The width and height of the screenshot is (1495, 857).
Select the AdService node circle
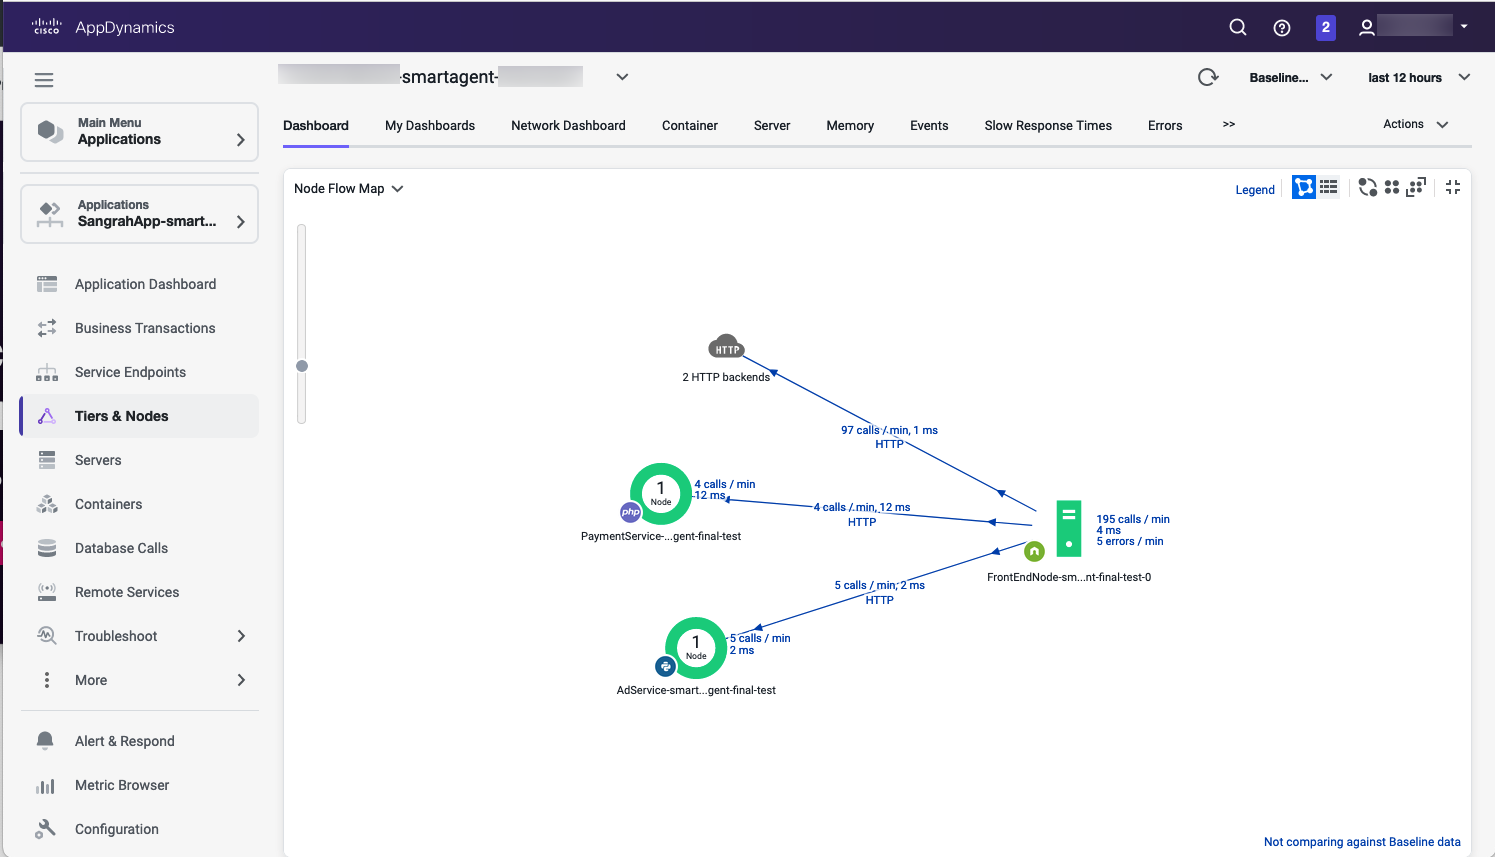click(x=696, y=647)
